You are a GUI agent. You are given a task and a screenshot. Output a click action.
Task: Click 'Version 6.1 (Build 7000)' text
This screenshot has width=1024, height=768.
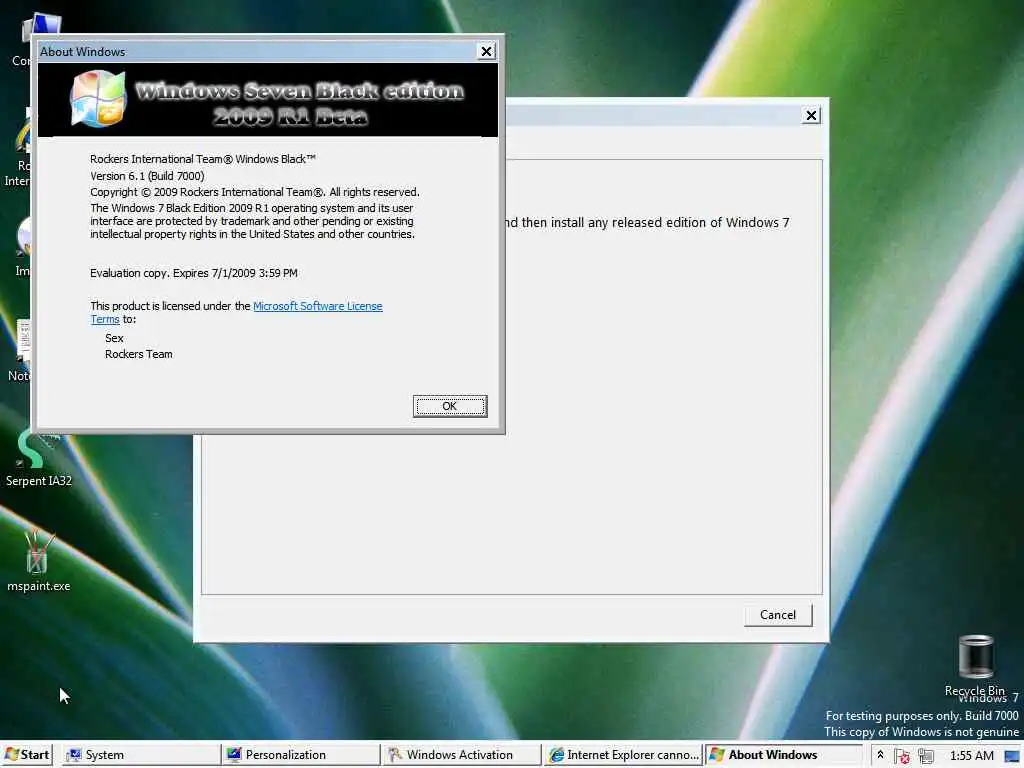click(147, 176)
